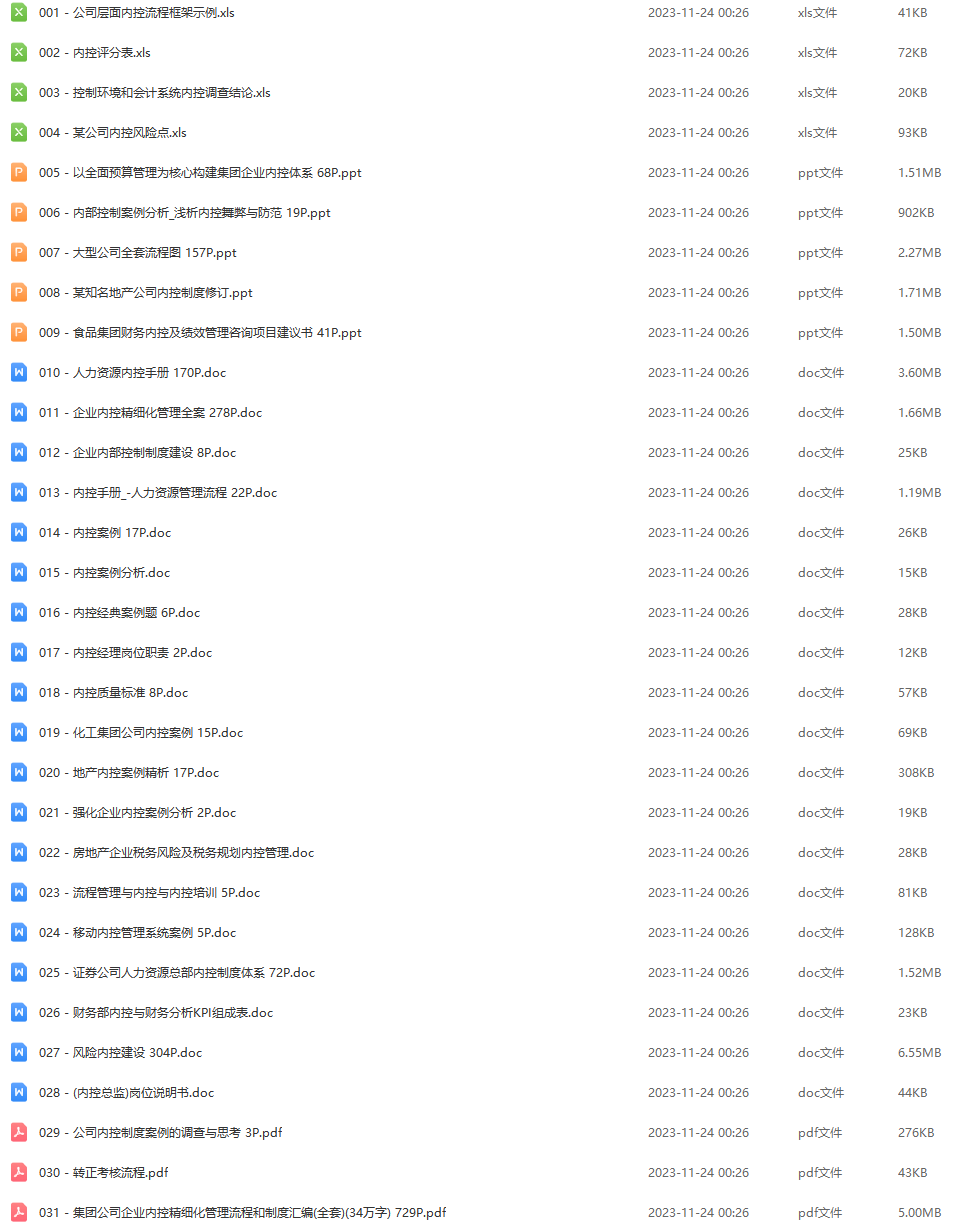Screen dimensions: 960x1225
Task: Click file name 022 - 房地产企业税务风险及税务规划内控管理.doc
Action: click(177, 853)
